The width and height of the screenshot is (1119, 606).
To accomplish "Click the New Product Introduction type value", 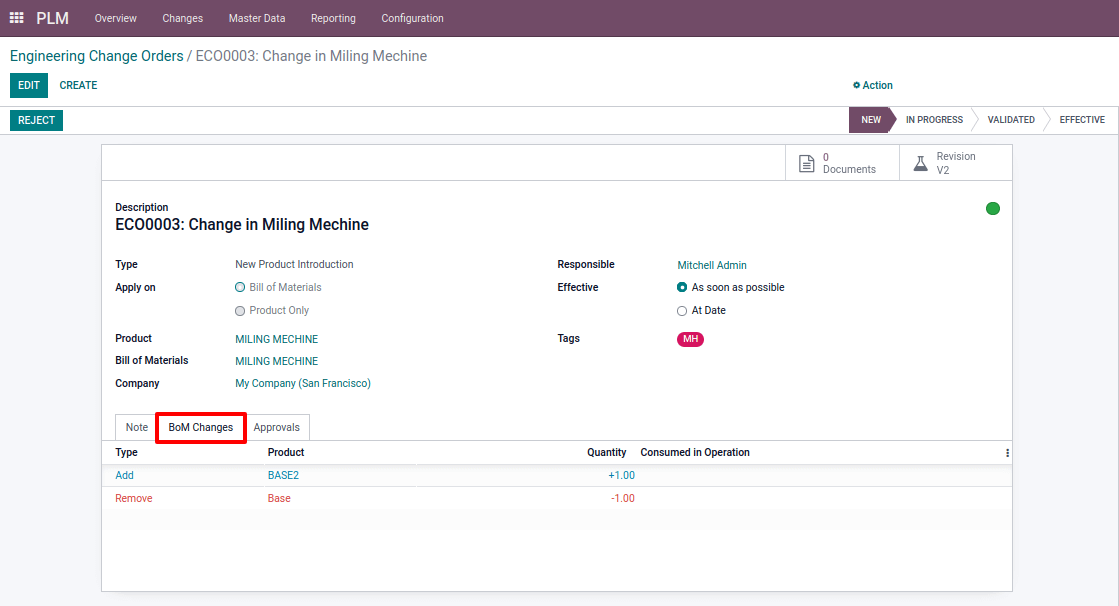I will coord(294,264).
